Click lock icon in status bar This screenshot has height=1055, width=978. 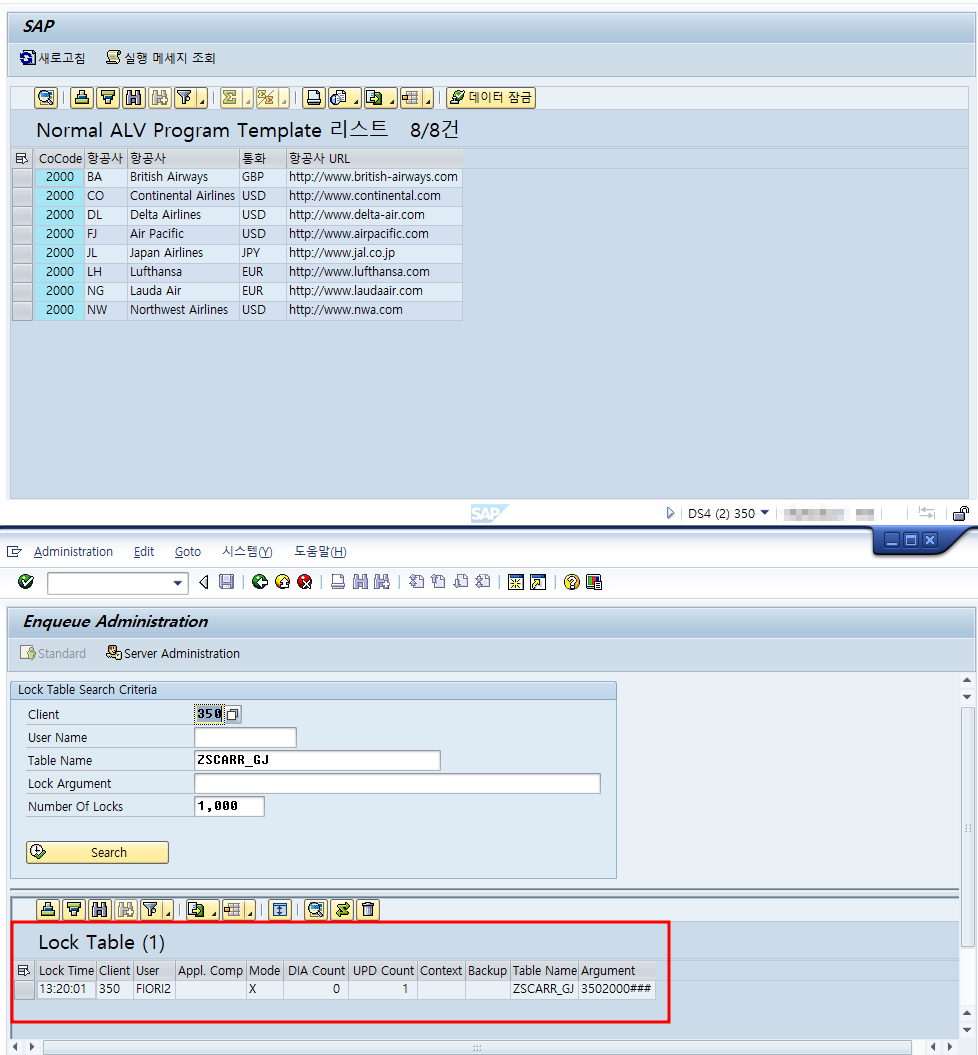[961, 513]
